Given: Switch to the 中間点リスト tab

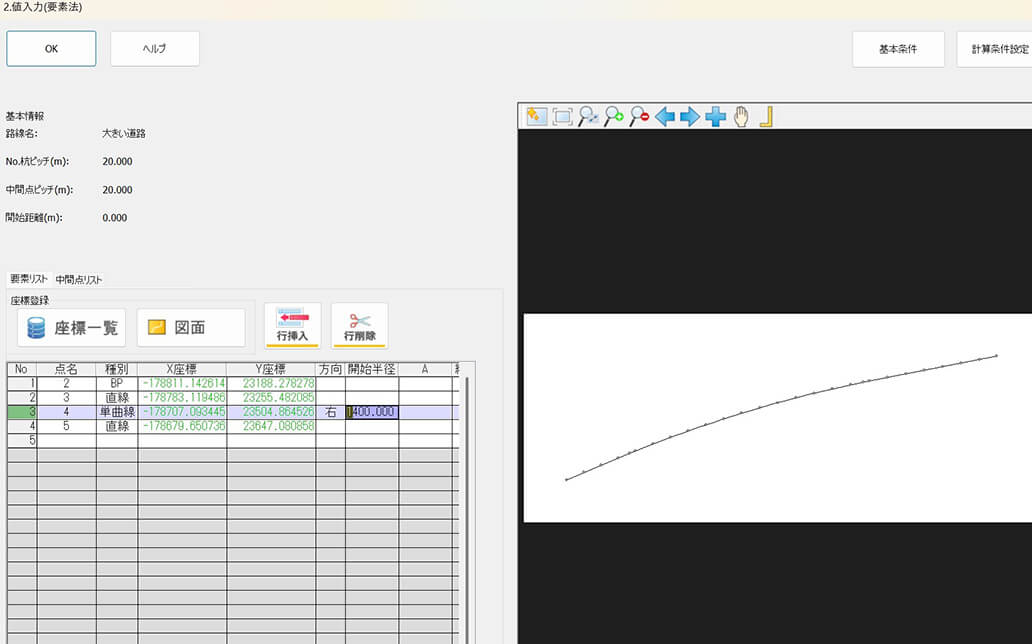Looking at the screenshot, I should pos(79,280).
